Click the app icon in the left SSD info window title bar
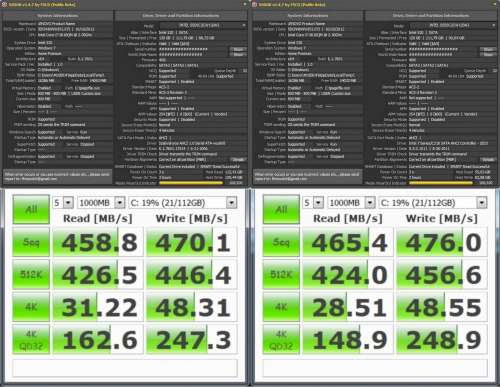The width and height of the screenshot is (500, 387). click(4, 5)
